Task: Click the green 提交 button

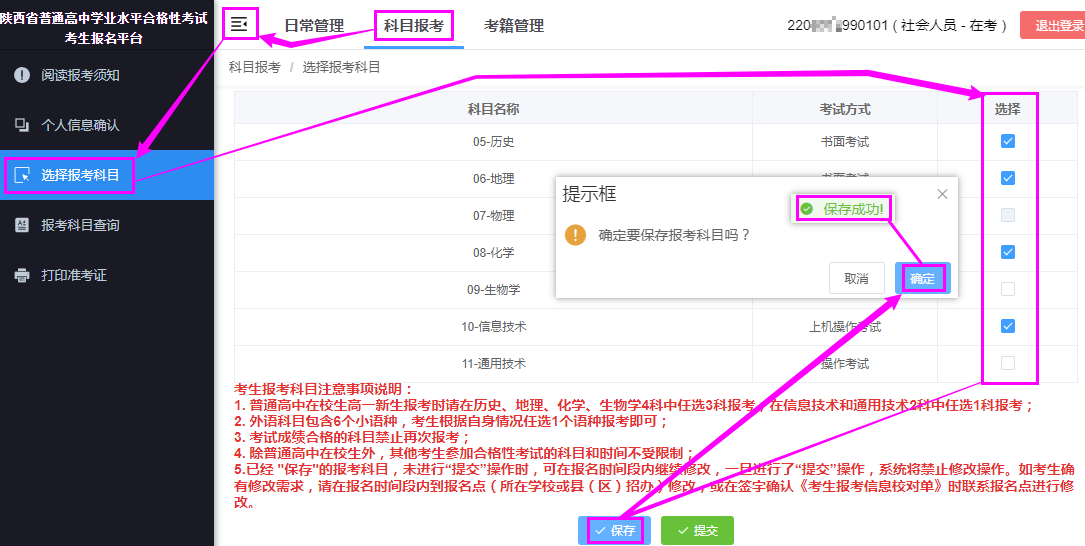Action: [x=697, y=530]
